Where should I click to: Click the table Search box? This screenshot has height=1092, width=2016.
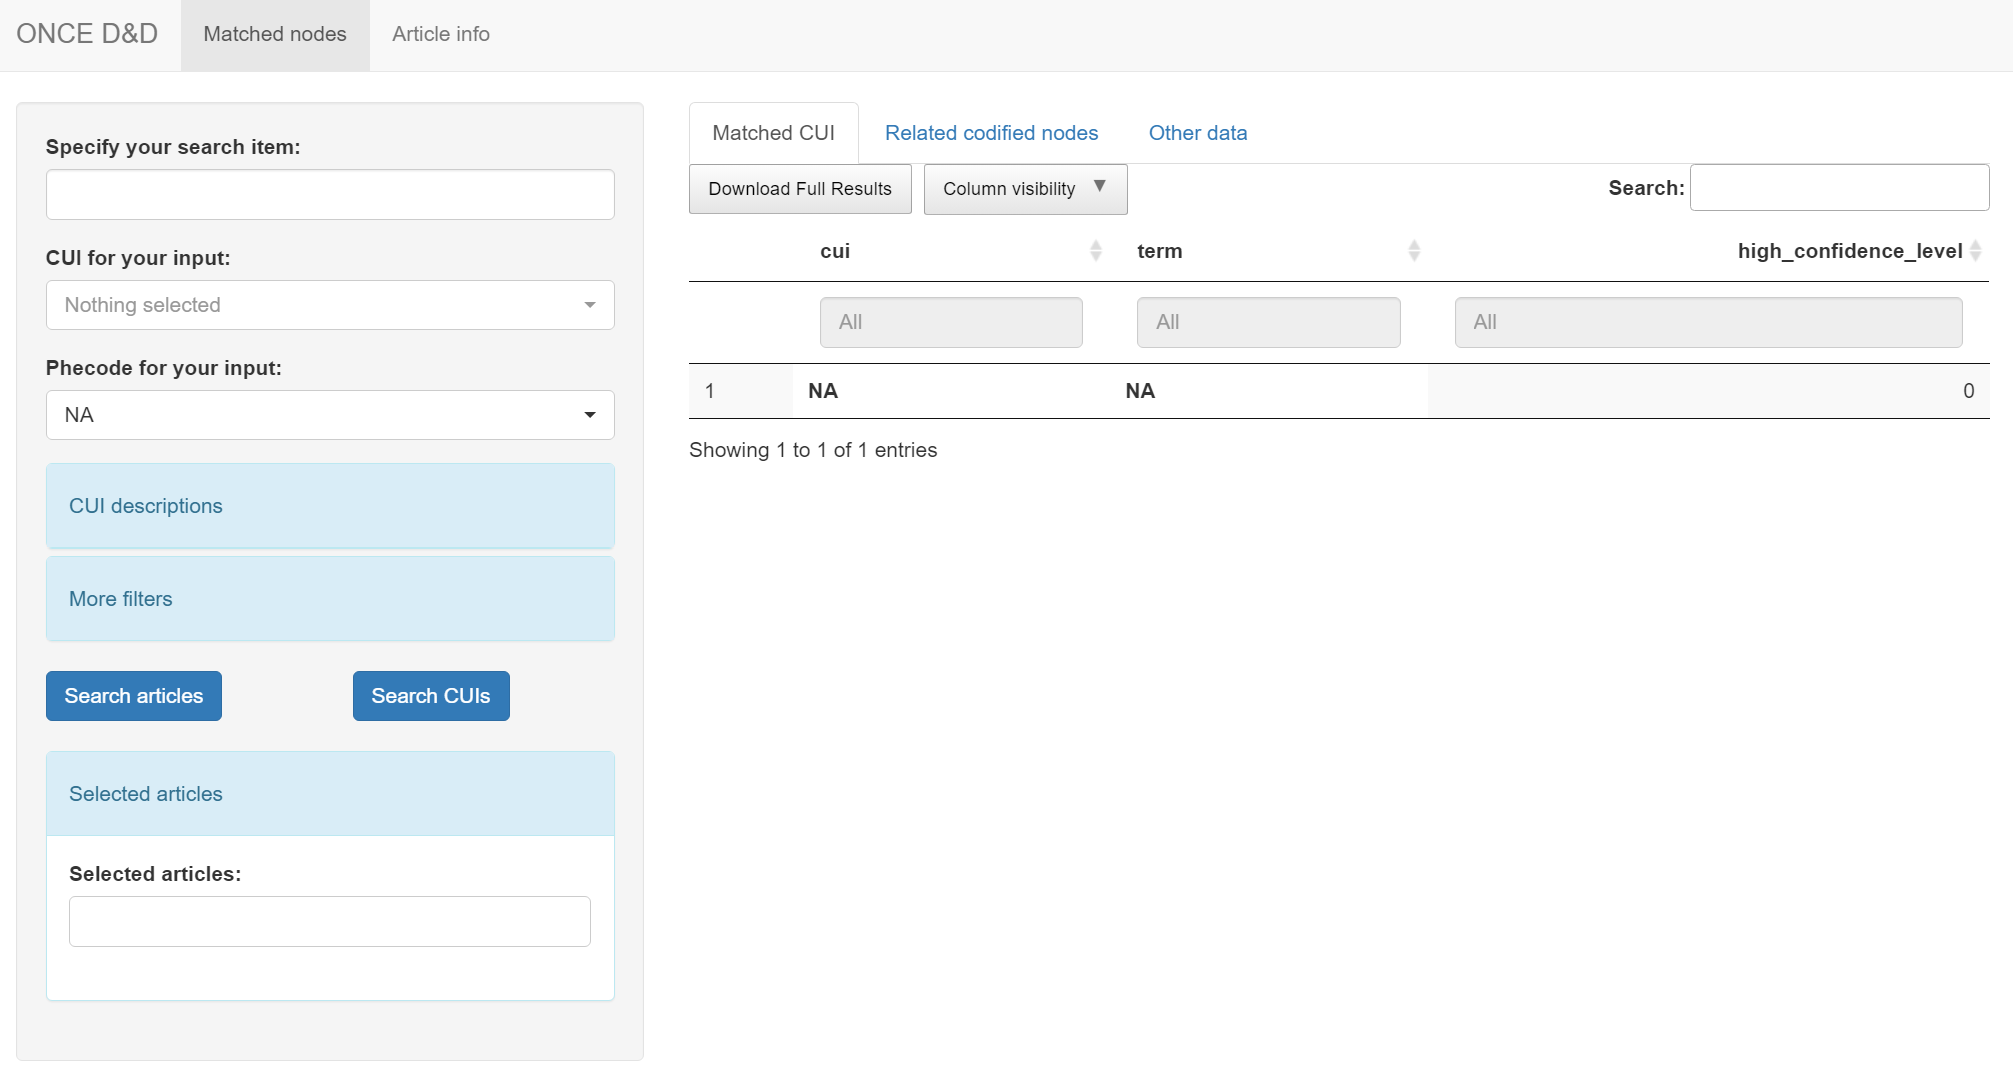click(1838, 188)
